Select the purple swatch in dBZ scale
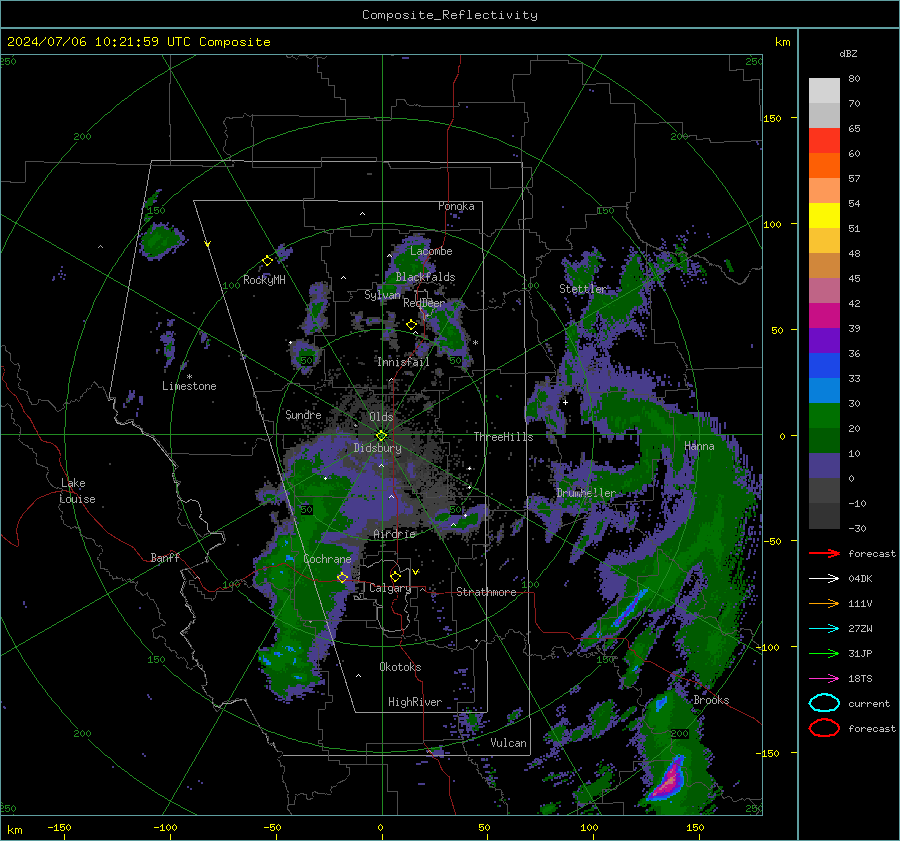900x841 pixels. (824, 341)
